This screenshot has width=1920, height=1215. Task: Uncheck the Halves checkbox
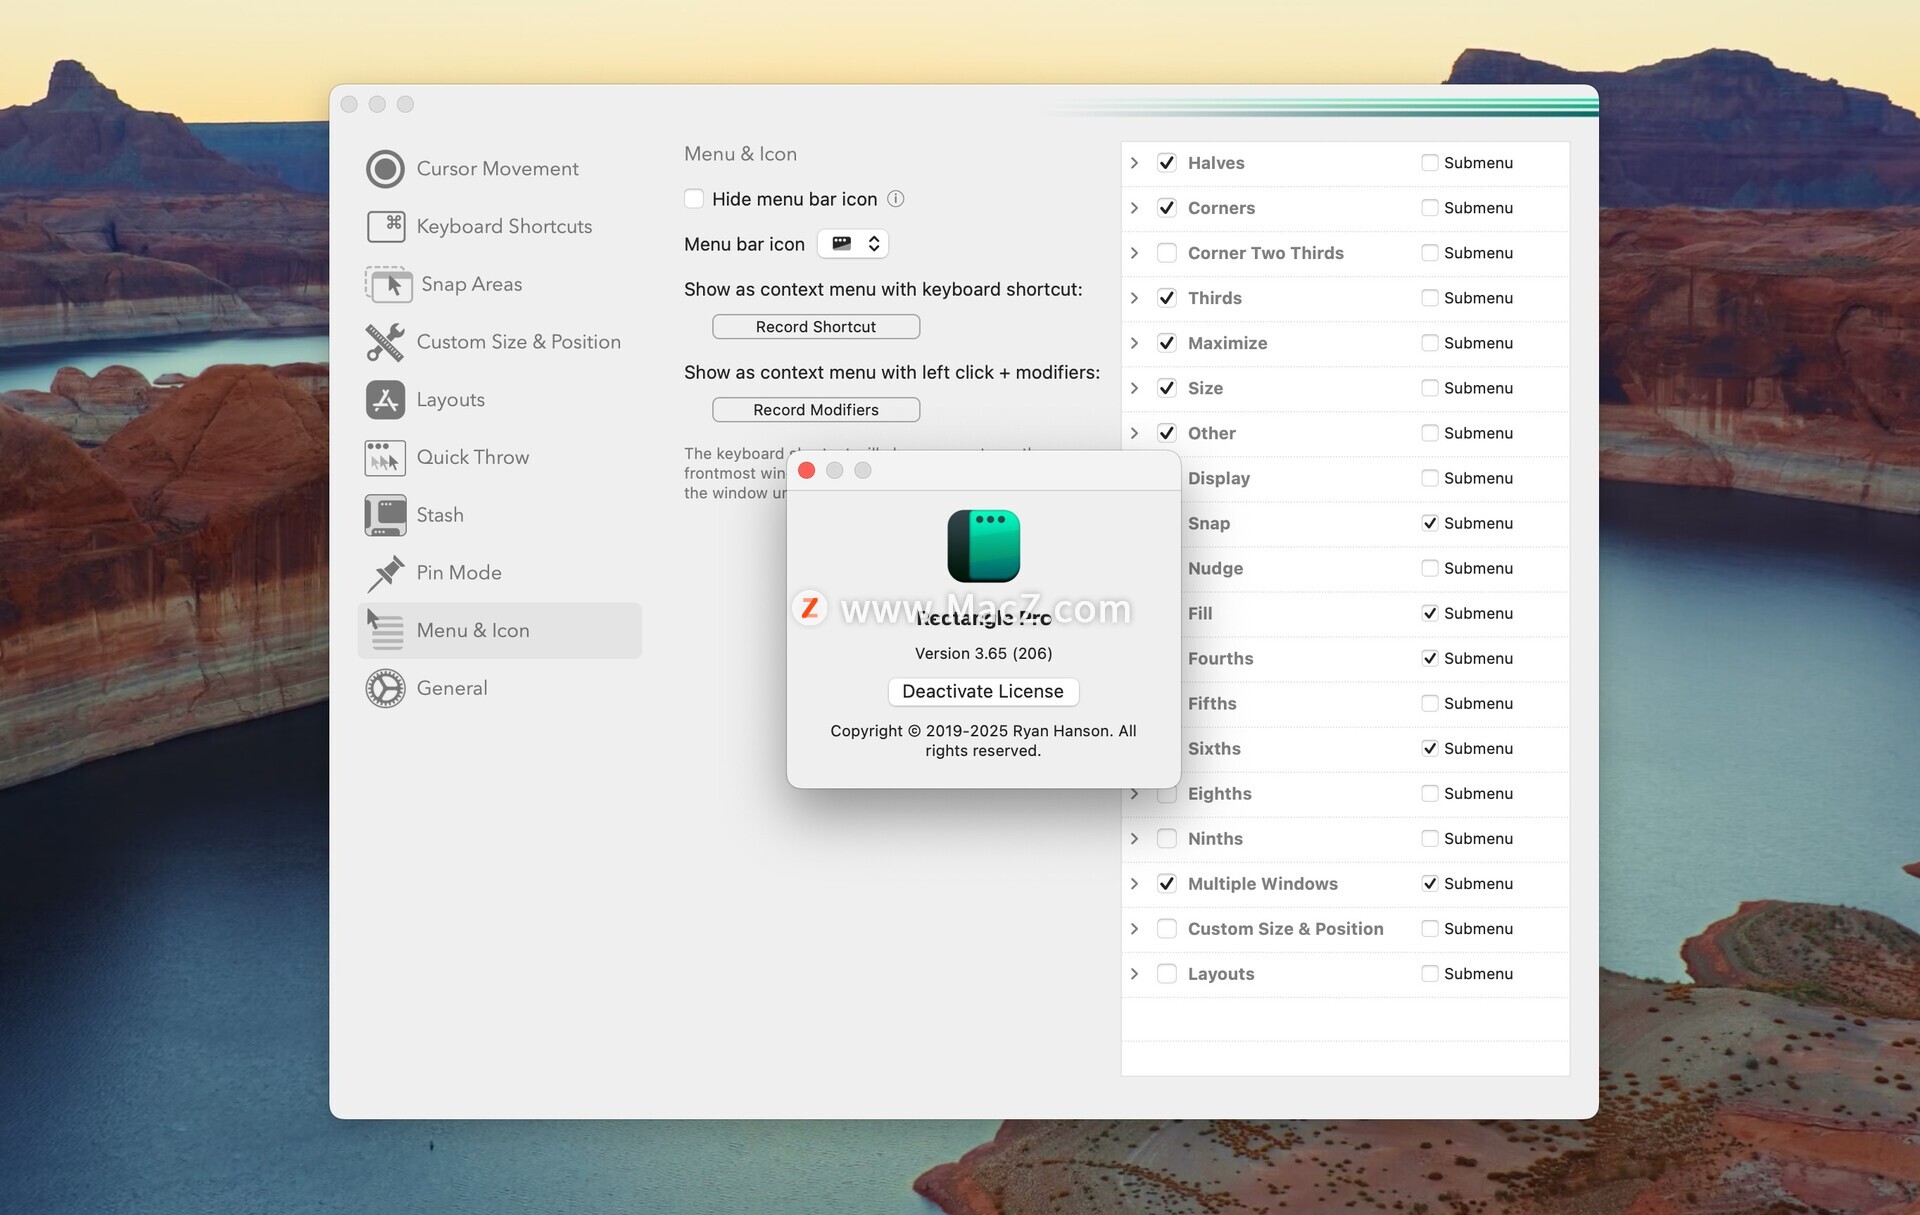[1166, 163]
